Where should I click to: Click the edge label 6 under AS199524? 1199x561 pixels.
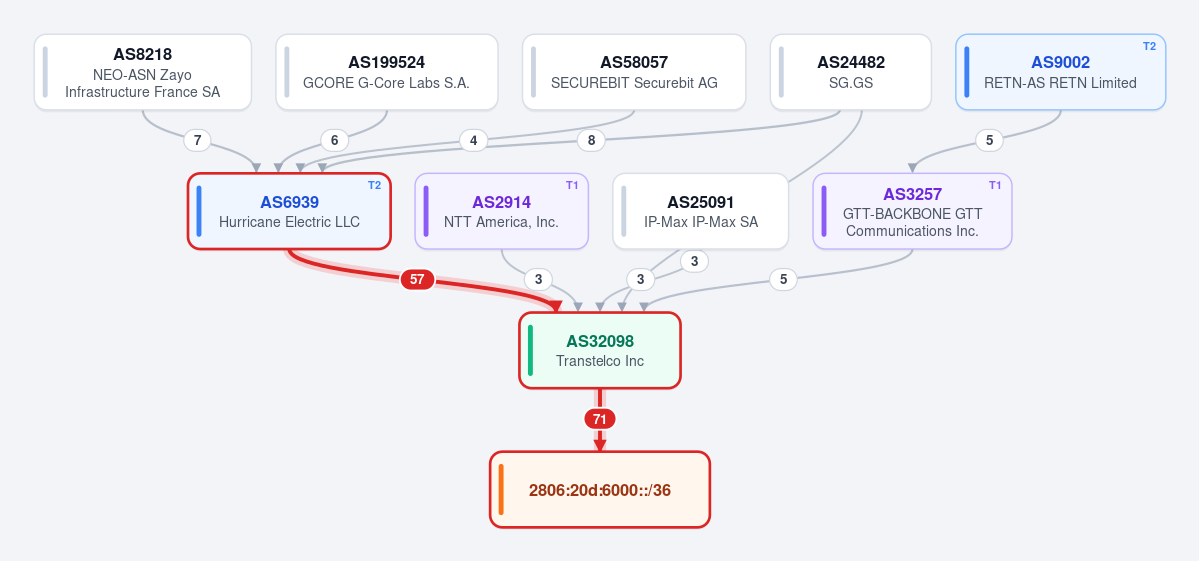click(x=334, y=141)
